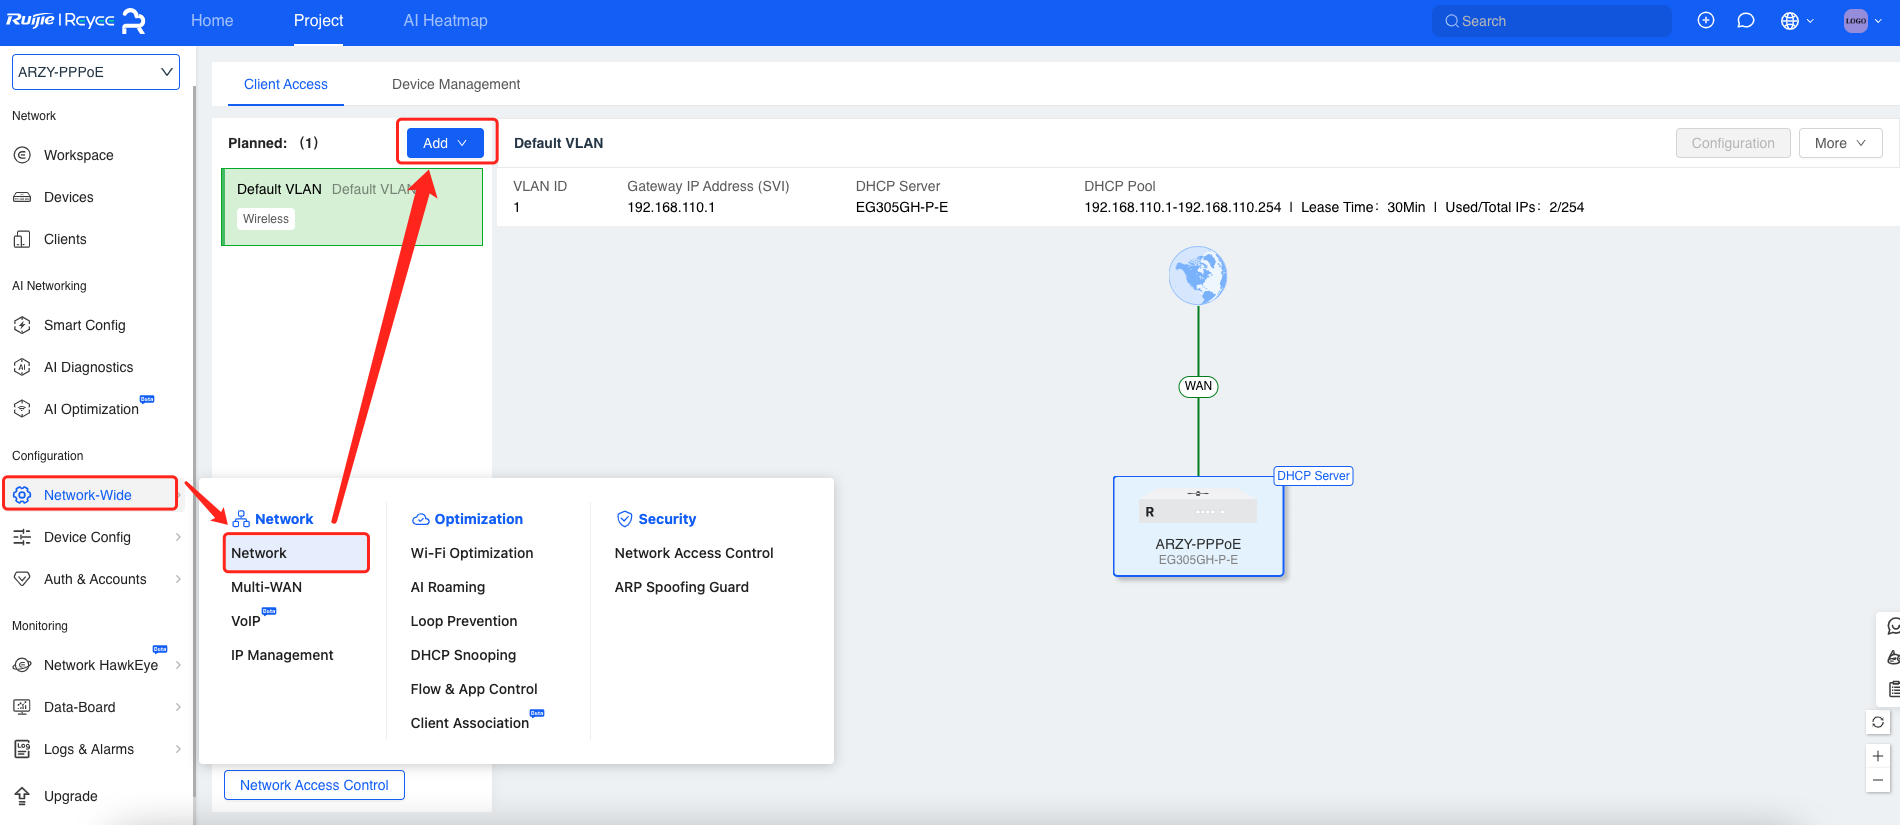1900x825 pixels.
Task: Click the Internet globe in topology
Action: pyautogui.click(x=1198, y=276)
